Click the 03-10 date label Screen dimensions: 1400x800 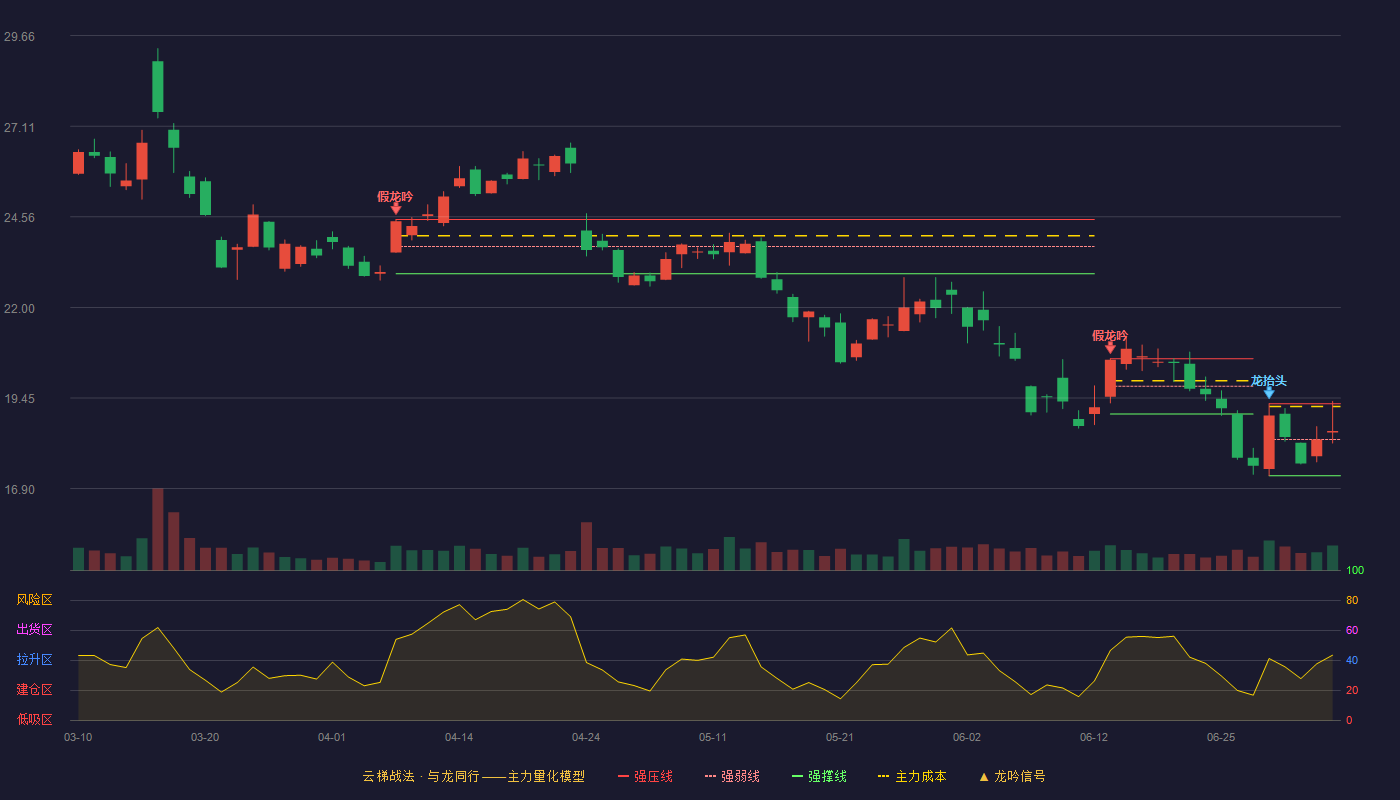[x=78, y=737]
